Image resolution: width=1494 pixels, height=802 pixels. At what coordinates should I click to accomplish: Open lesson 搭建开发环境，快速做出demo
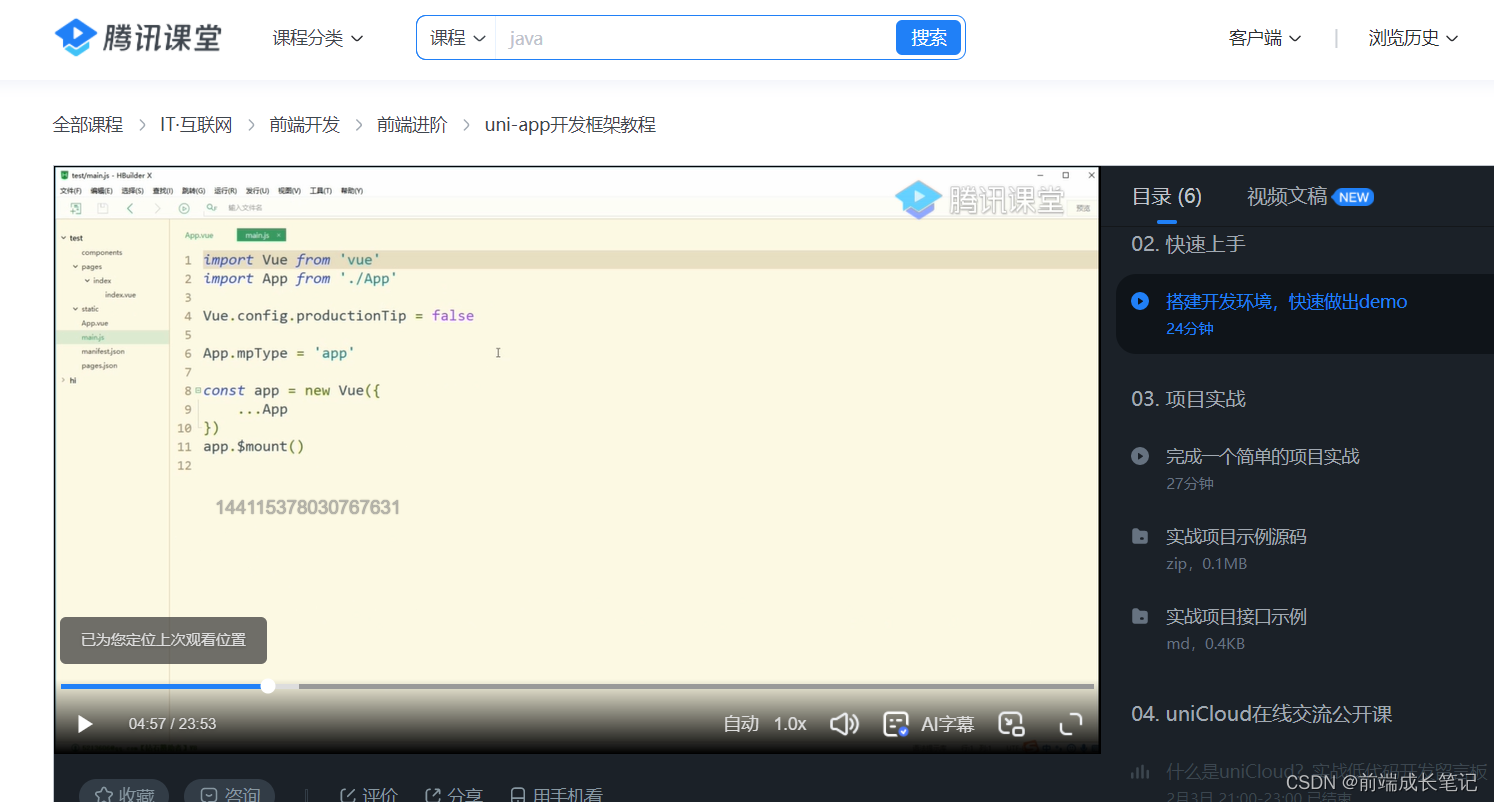click(x=1286, y=301)
